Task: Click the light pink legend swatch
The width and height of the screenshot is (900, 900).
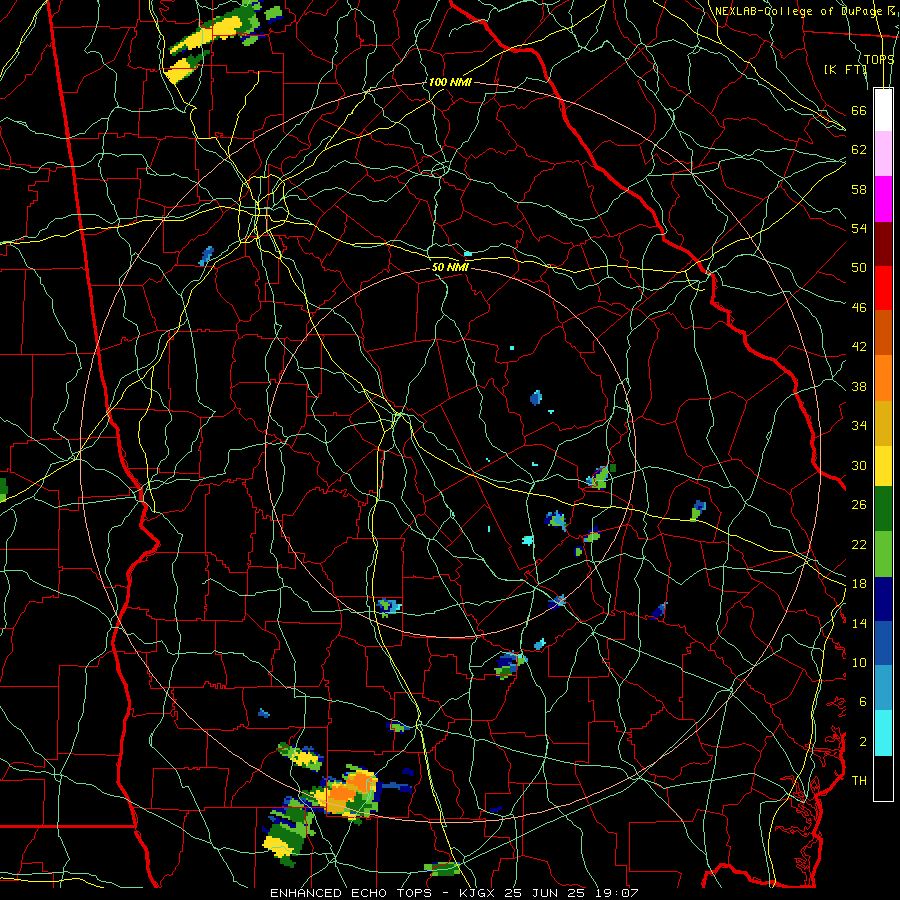Action: click(883, 154)
